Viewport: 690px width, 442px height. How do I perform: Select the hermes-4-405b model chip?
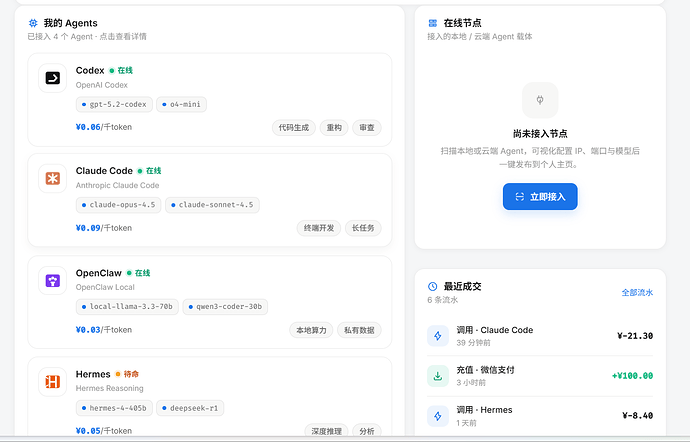point(114,408)
